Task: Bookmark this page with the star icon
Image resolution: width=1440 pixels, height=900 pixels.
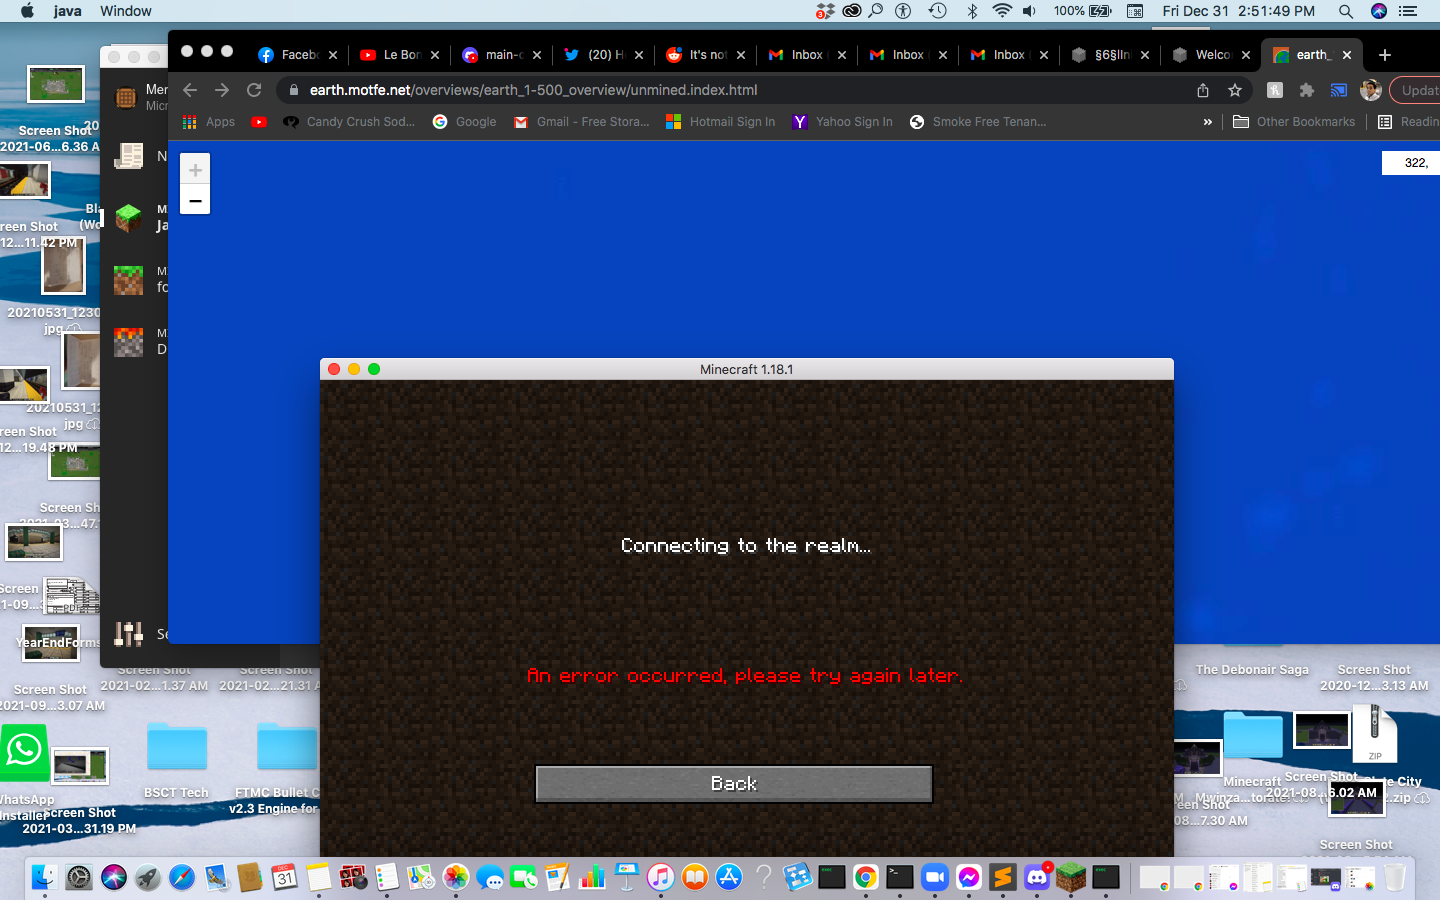Action: 1235,90
